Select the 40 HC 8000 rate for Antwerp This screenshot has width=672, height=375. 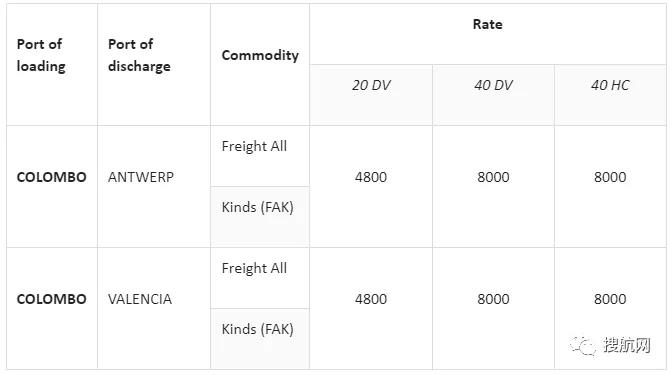coord(610,177)
